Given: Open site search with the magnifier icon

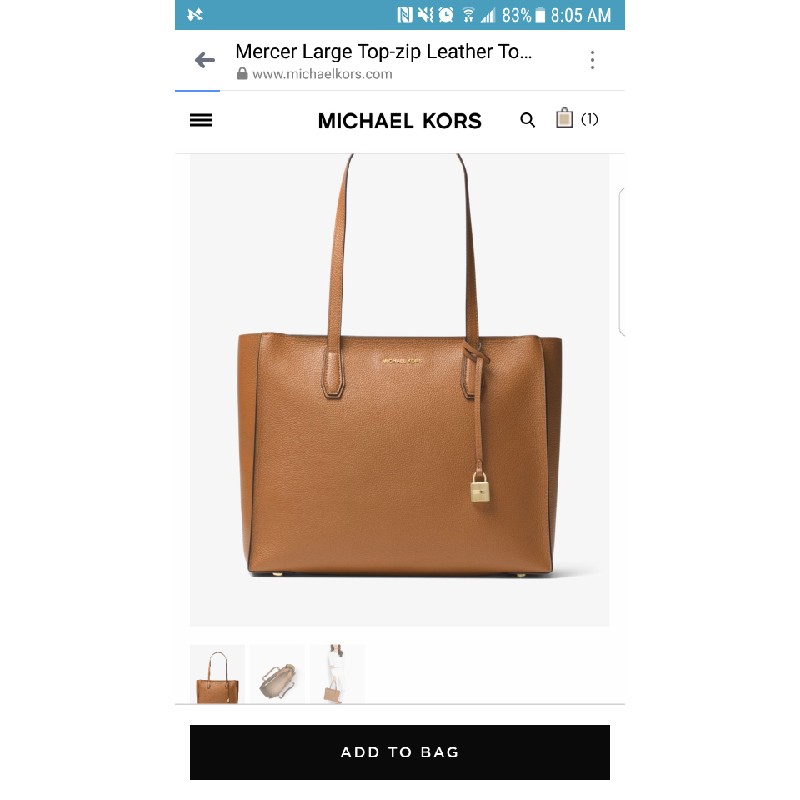Looking at the screenshot, I should [528, 120].
